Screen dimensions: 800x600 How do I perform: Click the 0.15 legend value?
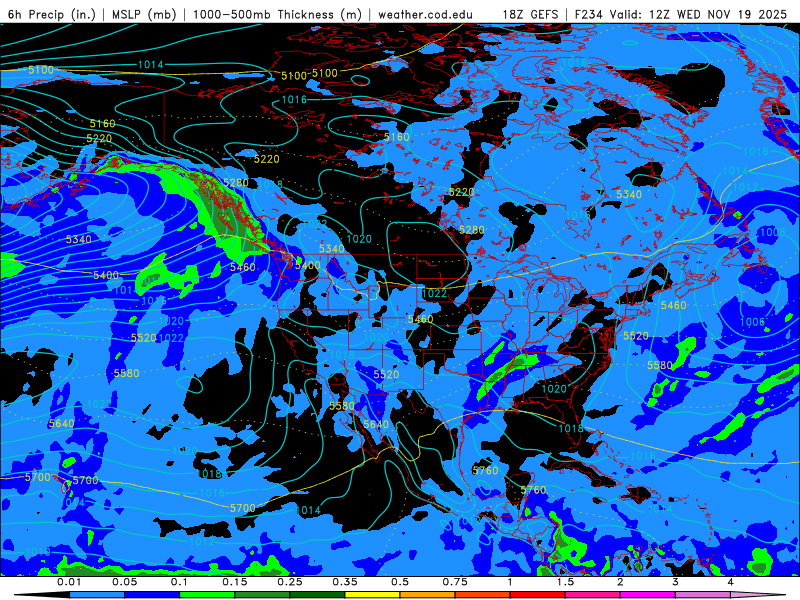tap(235, 582)
